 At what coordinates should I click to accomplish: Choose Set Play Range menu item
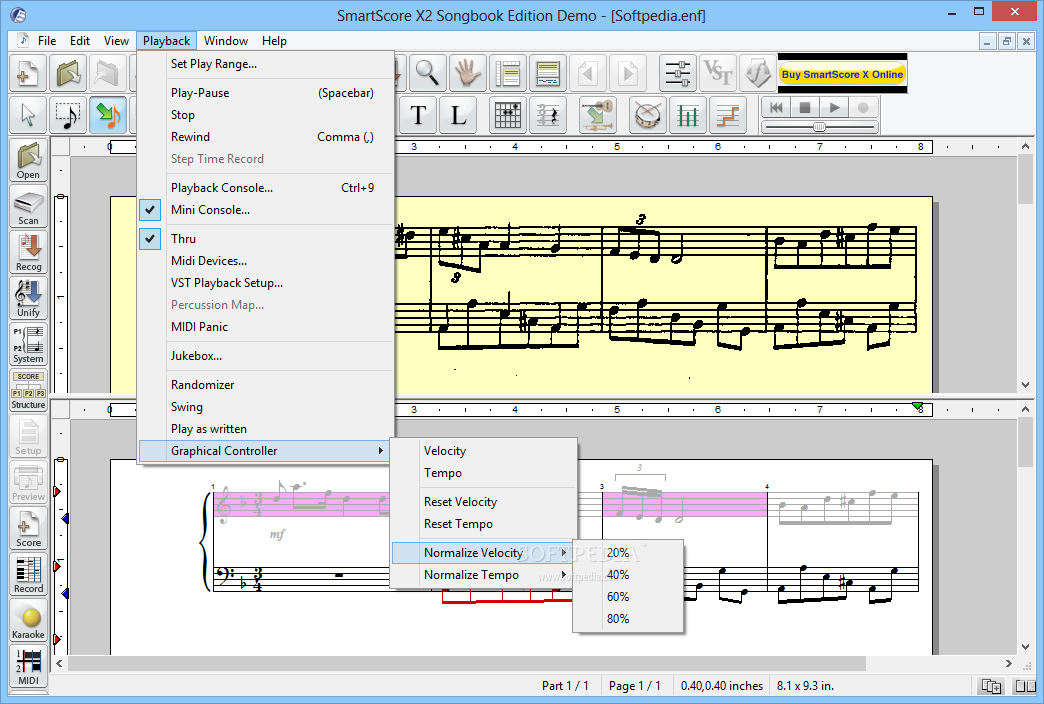point(266,64)
